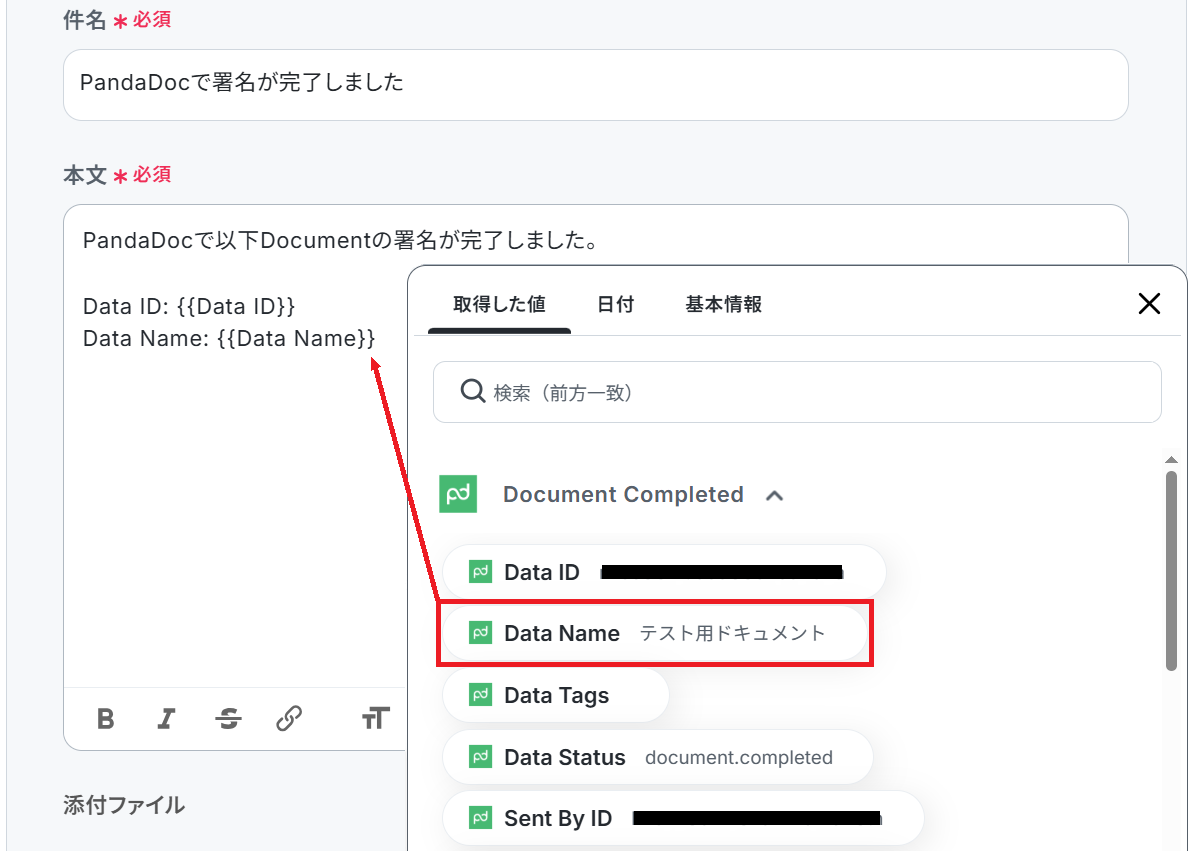
Task: Click the 件名 subject input field
Action: click(x=595, y=84)
